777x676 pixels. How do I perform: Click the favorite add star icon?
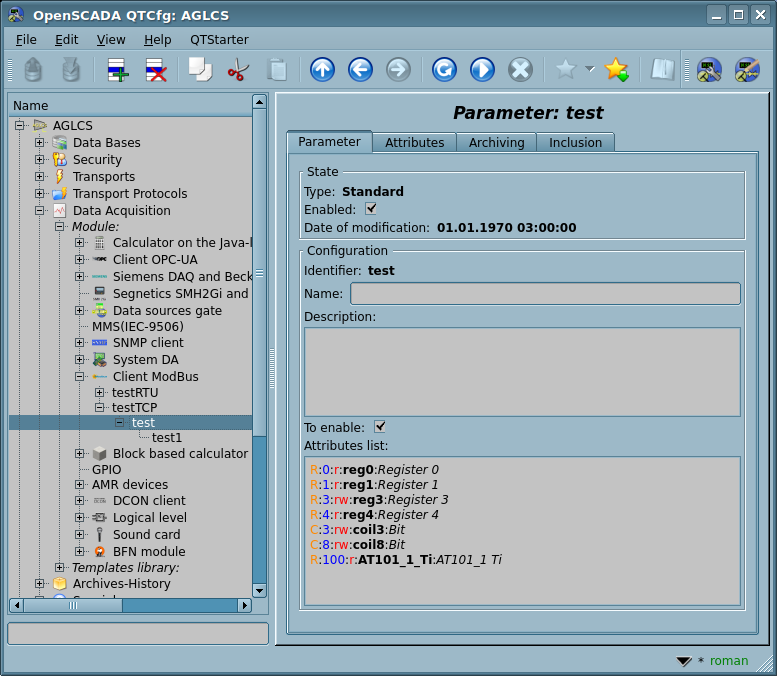tap(617, 70)
